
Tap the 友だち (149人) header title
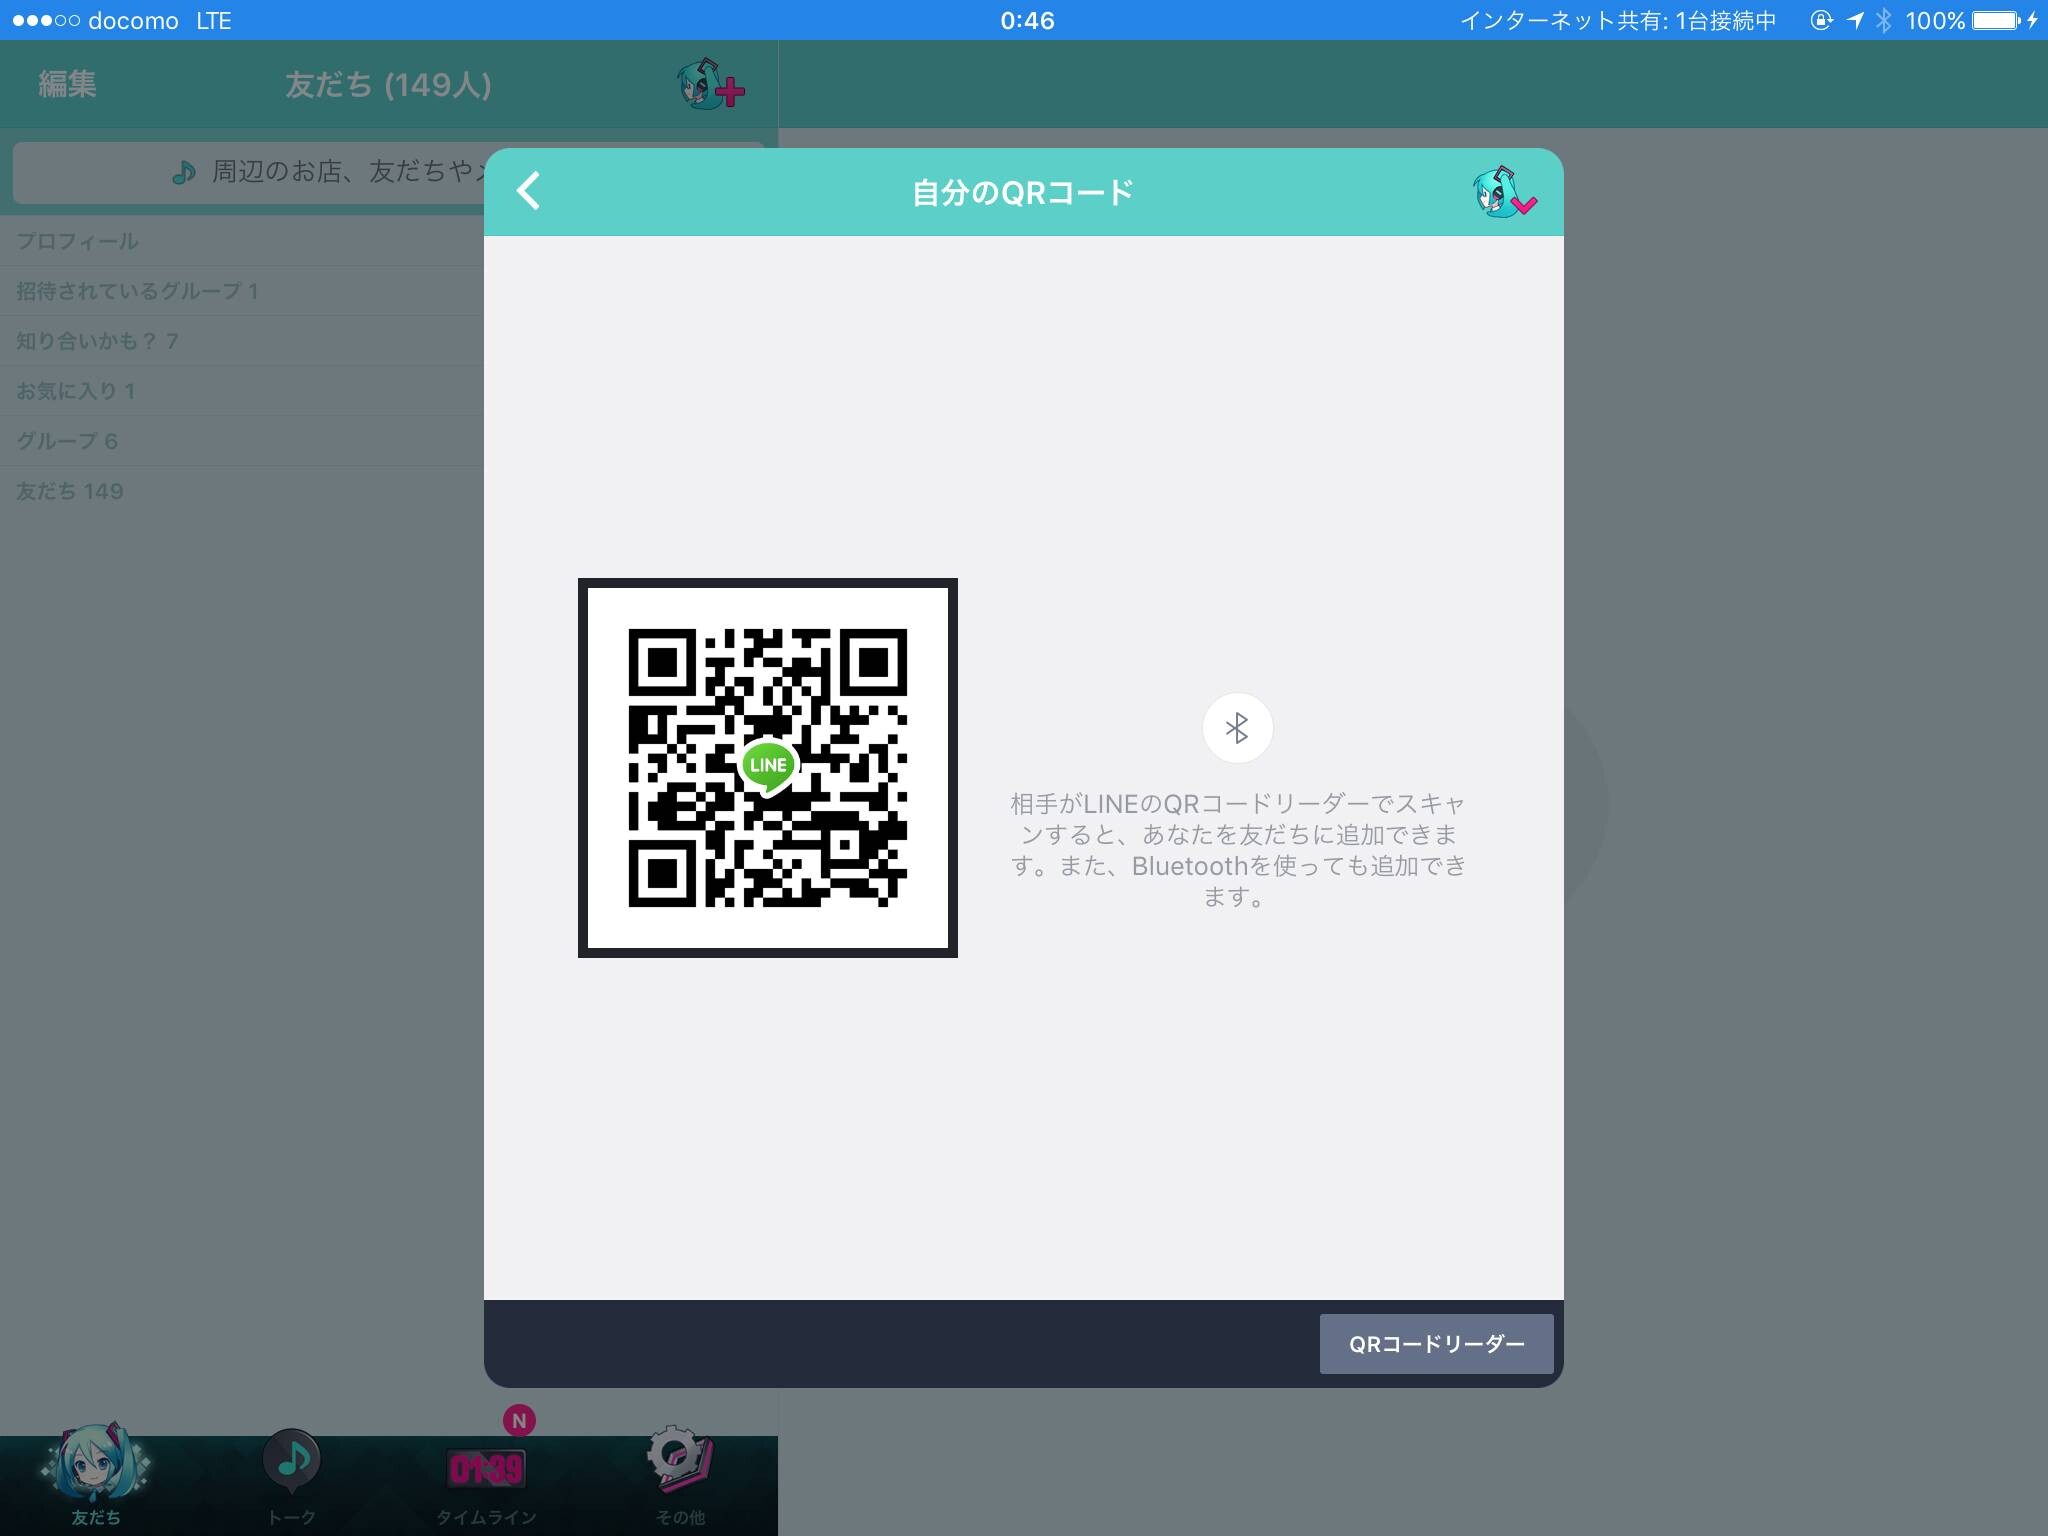388,85
